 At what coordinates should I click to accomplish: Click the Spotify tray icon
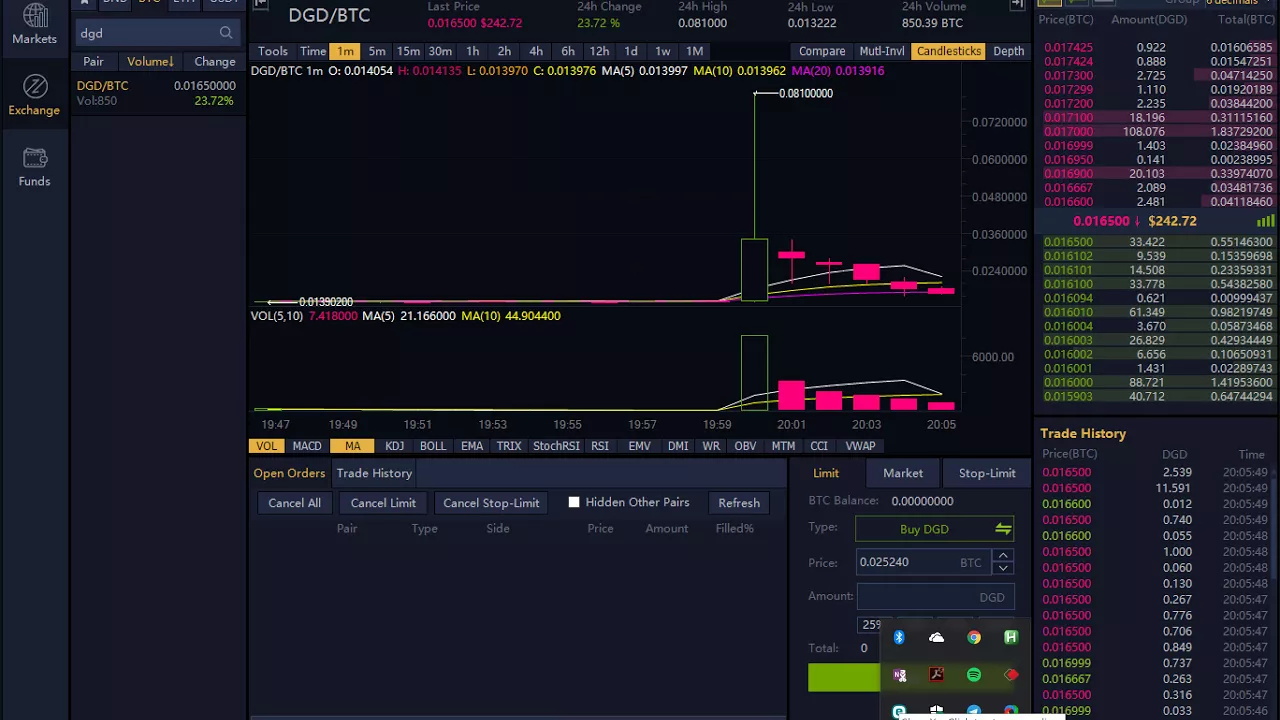pos(974,675)
